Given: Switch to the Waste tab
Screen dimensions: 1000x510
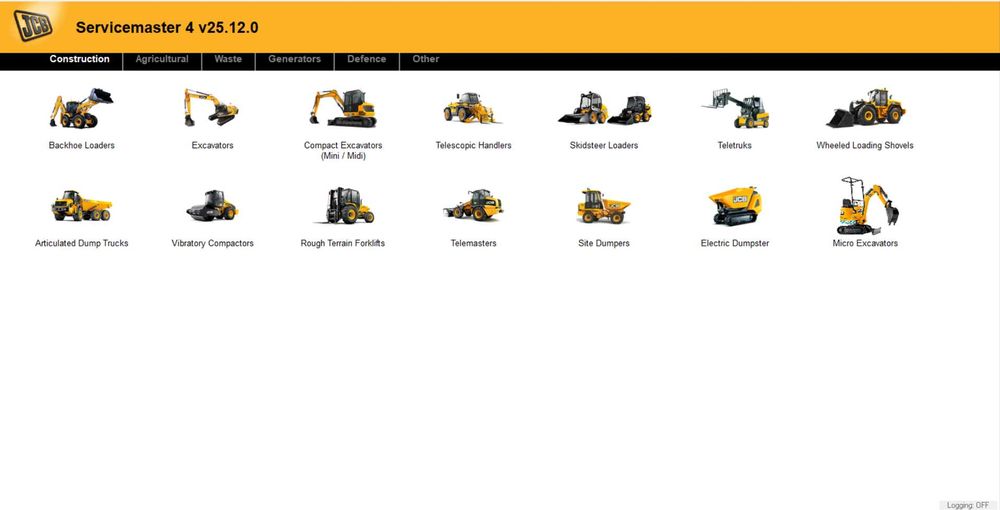Looking at the screenshot, I should point(228,59).
